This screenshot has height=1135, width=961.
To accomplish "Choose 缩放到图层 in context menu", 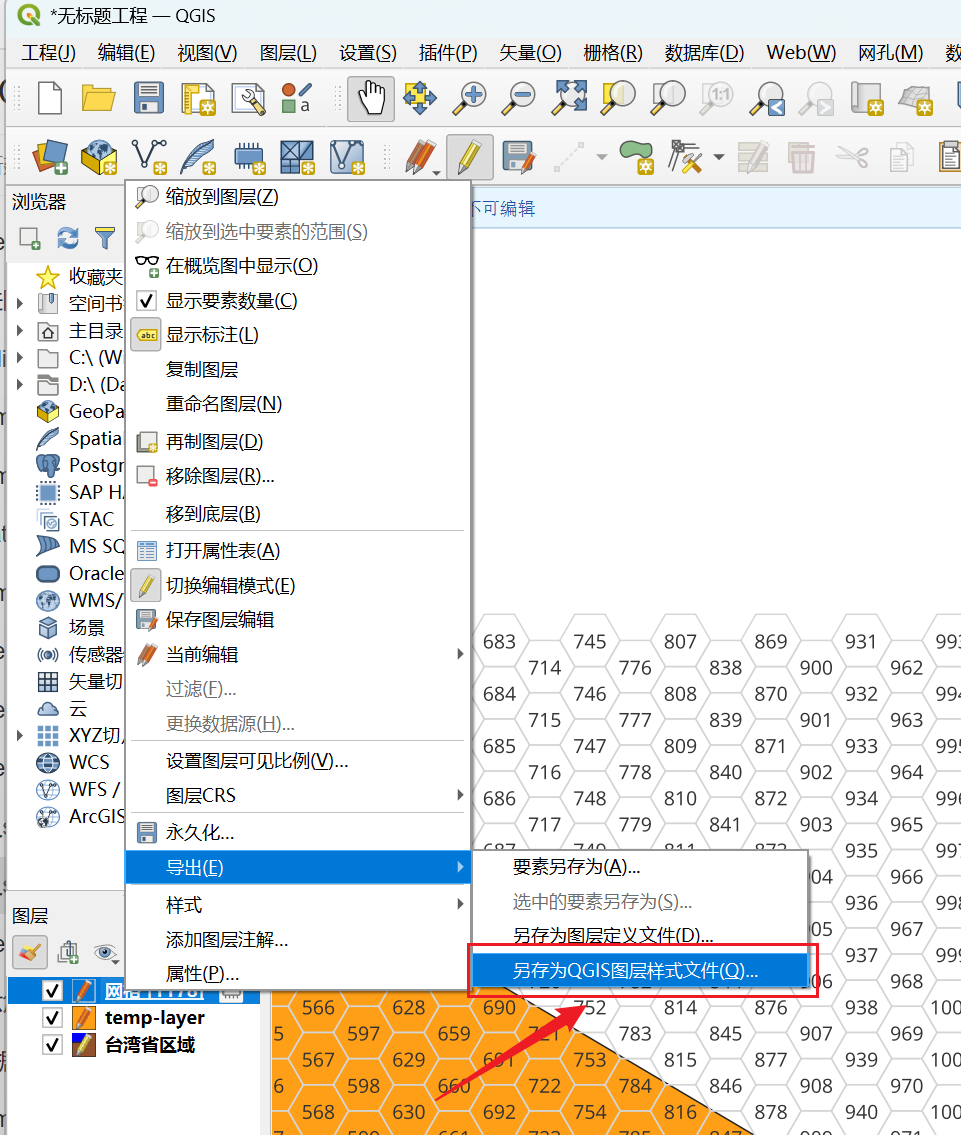I will [298, 197].
